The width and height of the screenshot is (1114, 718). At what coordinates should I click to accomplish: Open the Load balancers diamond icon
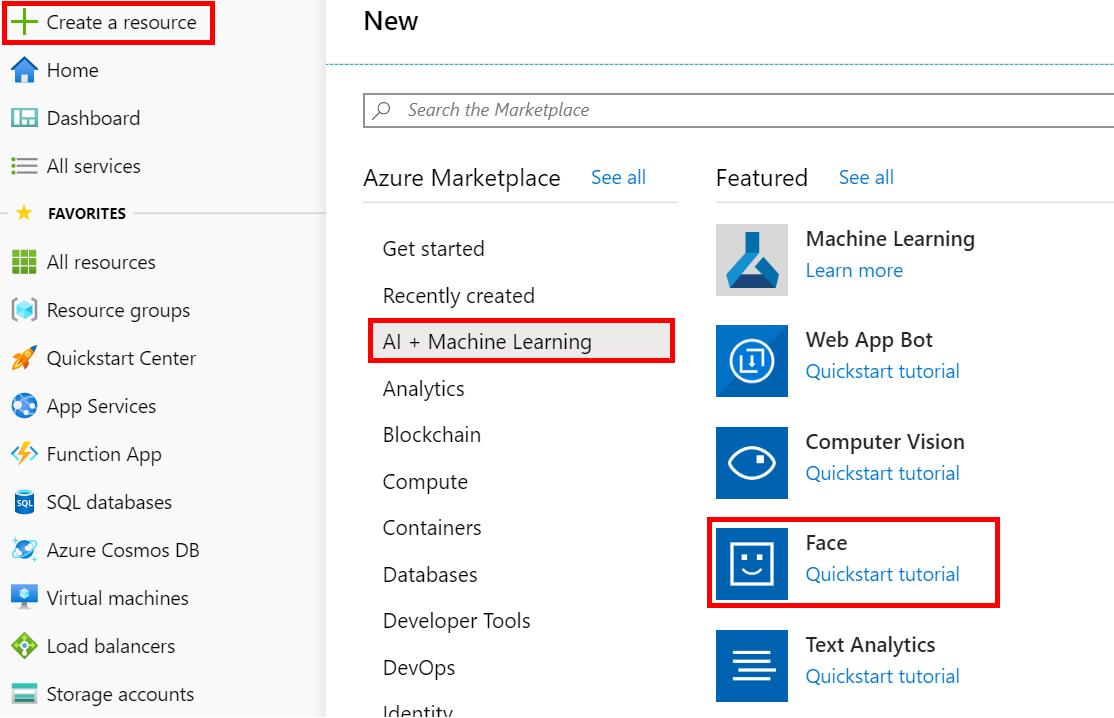coord(24,646)
